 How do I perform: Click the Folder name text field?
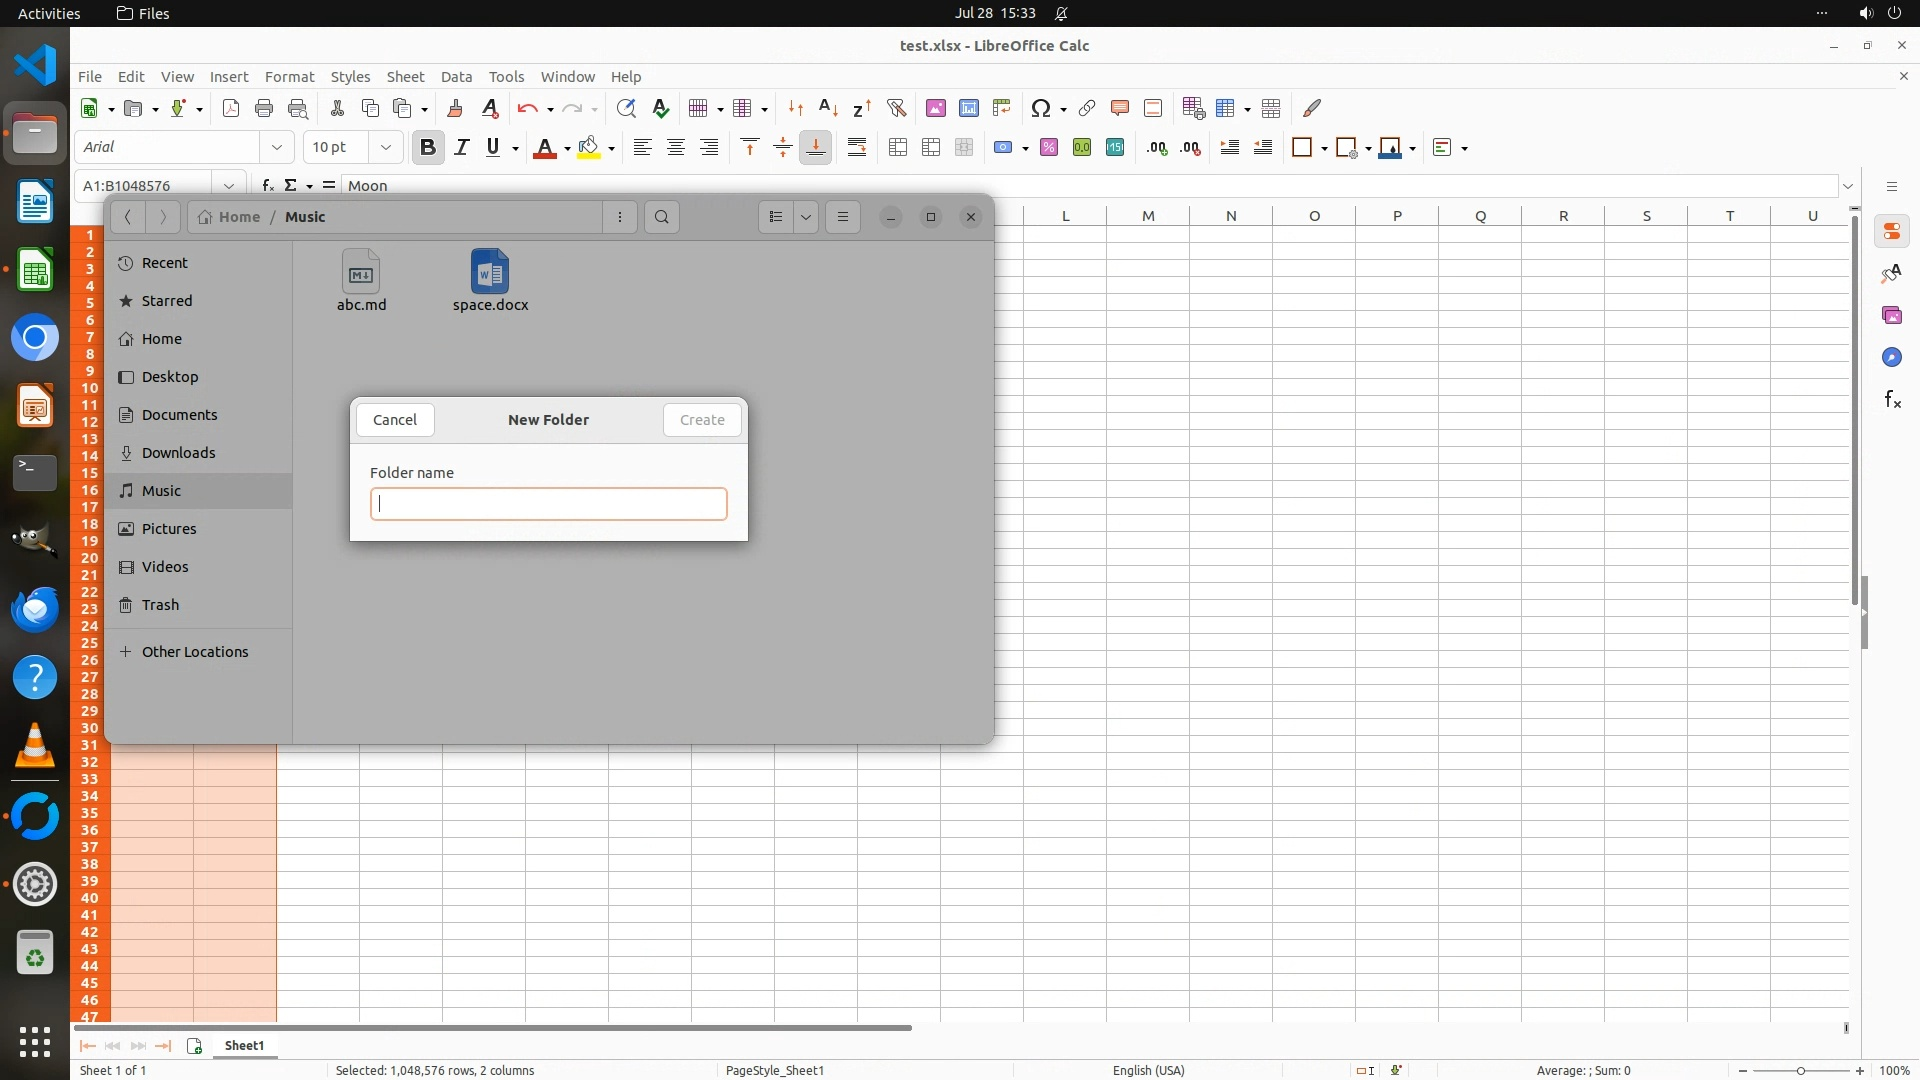pyautogui.click(x=548, y=504)
